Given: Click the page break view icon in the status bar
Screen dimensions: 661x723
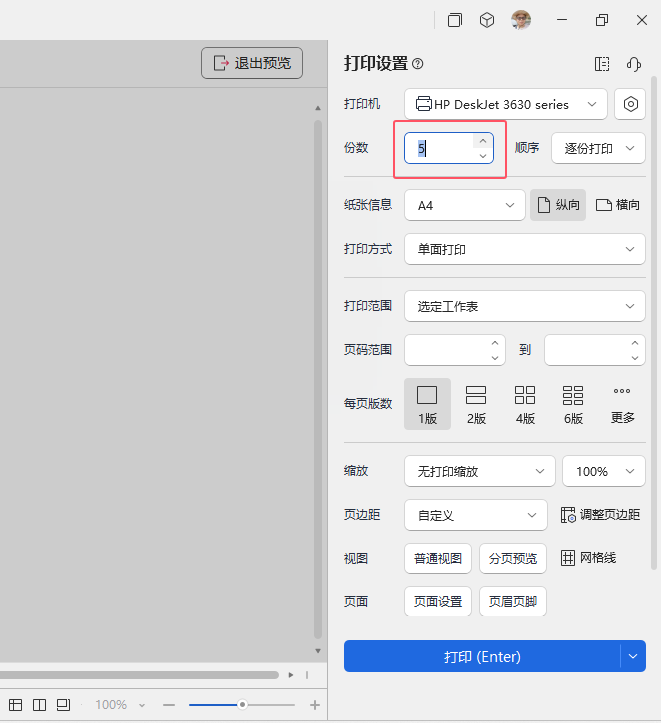Looking at the screenshot, I should tap(63, 705).
